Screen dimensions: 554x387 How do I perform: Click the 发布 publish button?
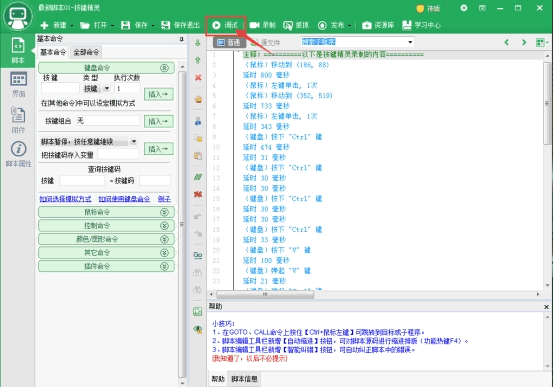click(x=331, y=25)
